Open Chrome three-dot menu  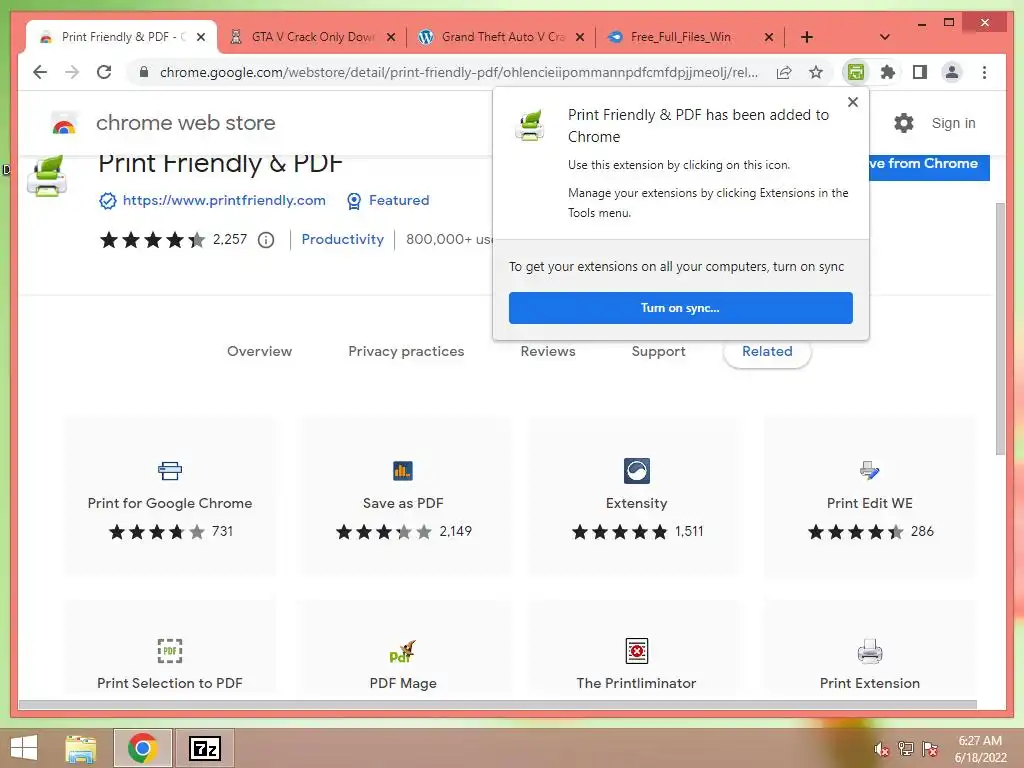coord(984,72)
